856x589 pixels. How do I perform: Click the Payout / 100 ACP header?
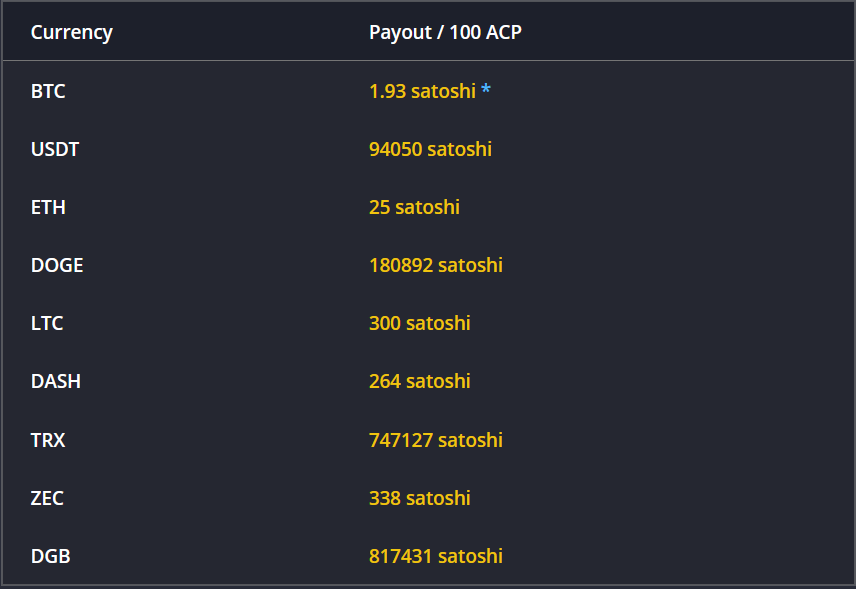(x=445, y=32)
